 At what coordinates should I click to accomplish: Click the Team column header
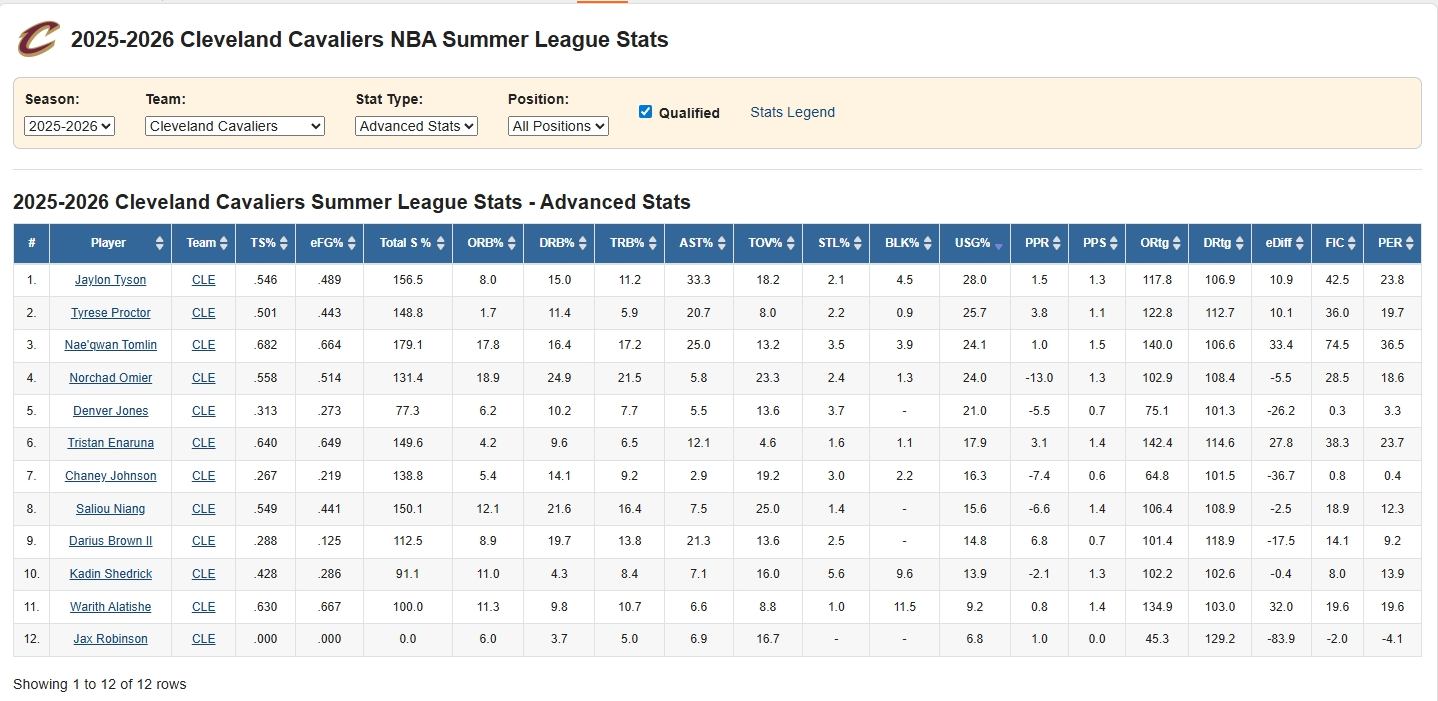tap(201, 243)
